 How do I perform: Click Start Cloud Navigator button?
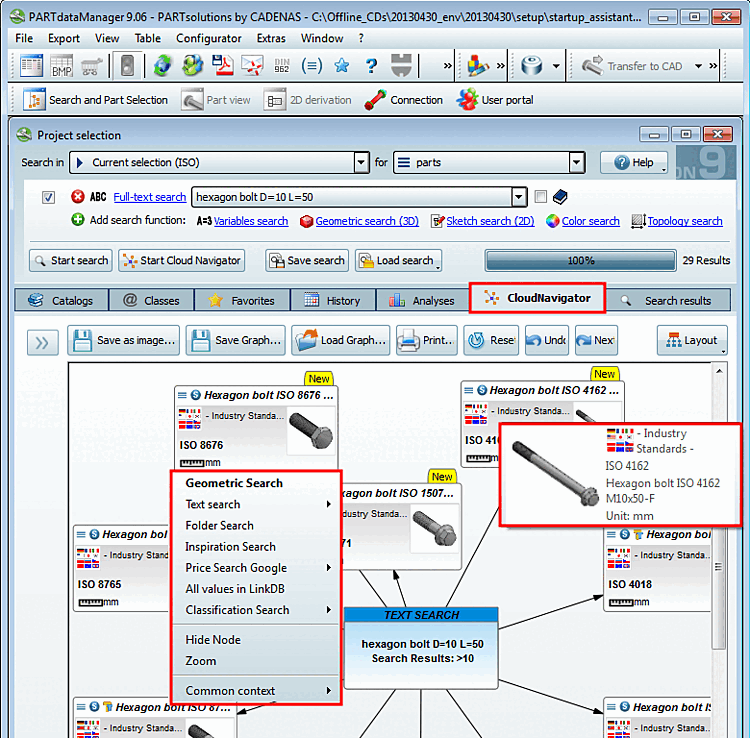tap(182, 261)
